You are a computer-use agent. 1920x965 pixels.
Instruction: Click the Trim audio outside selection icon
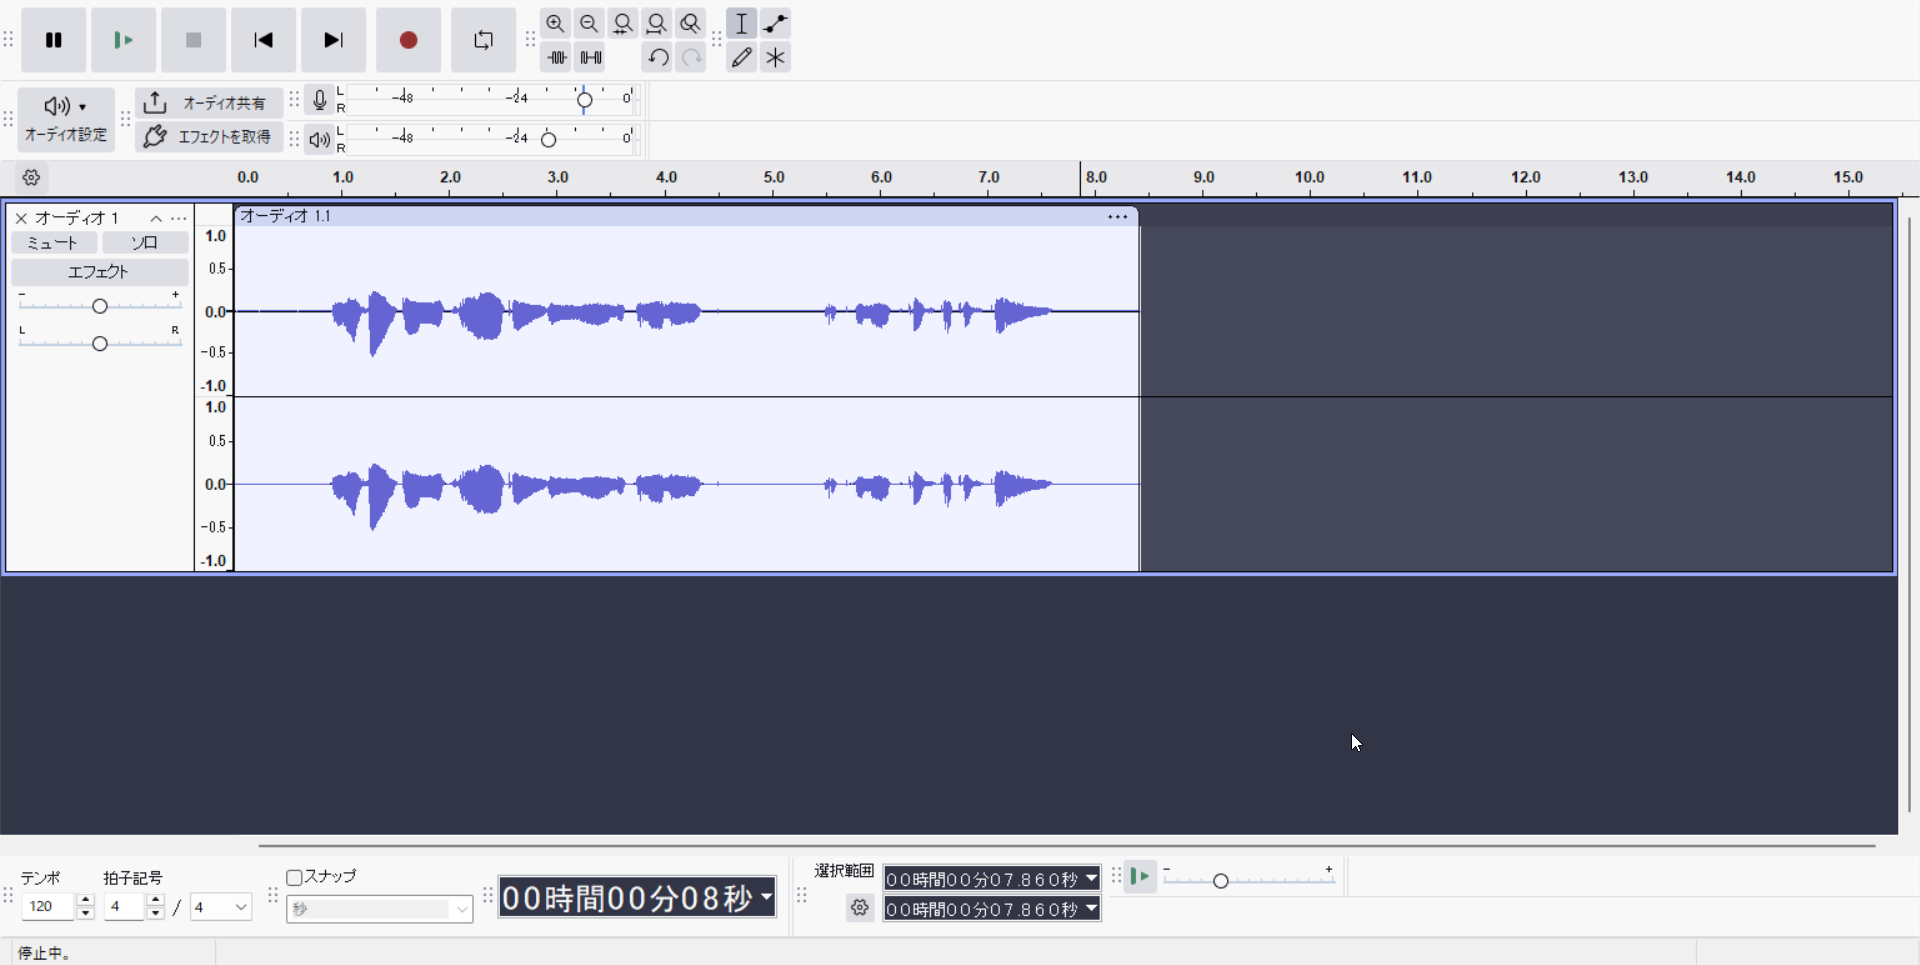[557, 57]
